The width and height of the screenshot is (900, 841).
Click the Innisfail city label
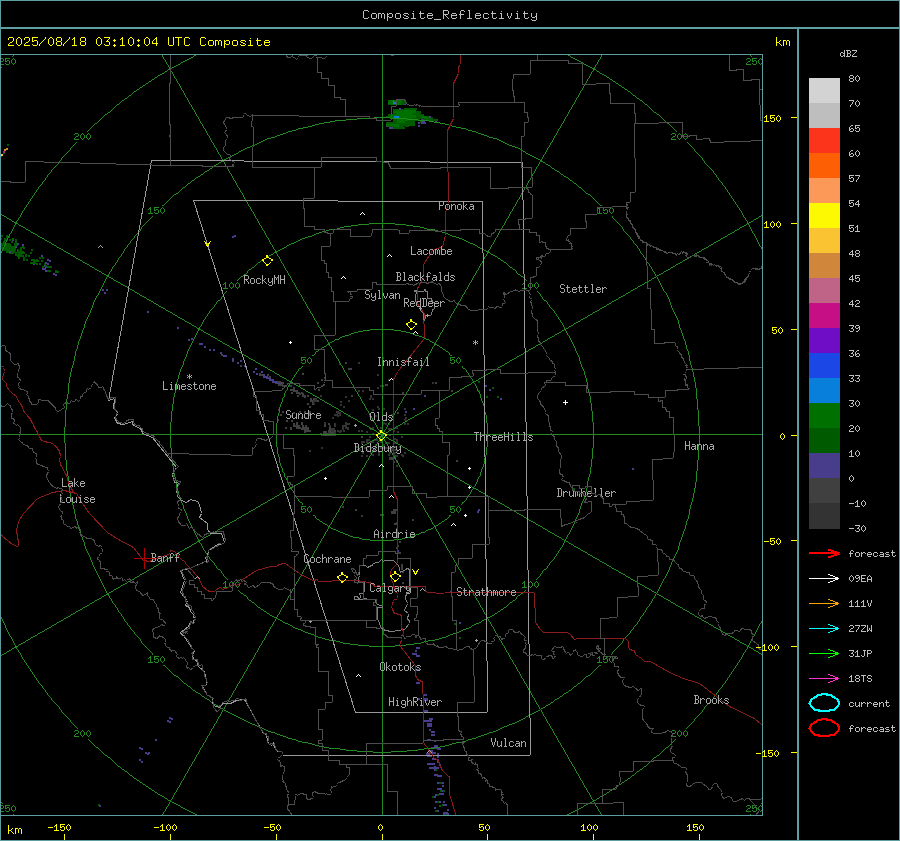coord(403,362)
